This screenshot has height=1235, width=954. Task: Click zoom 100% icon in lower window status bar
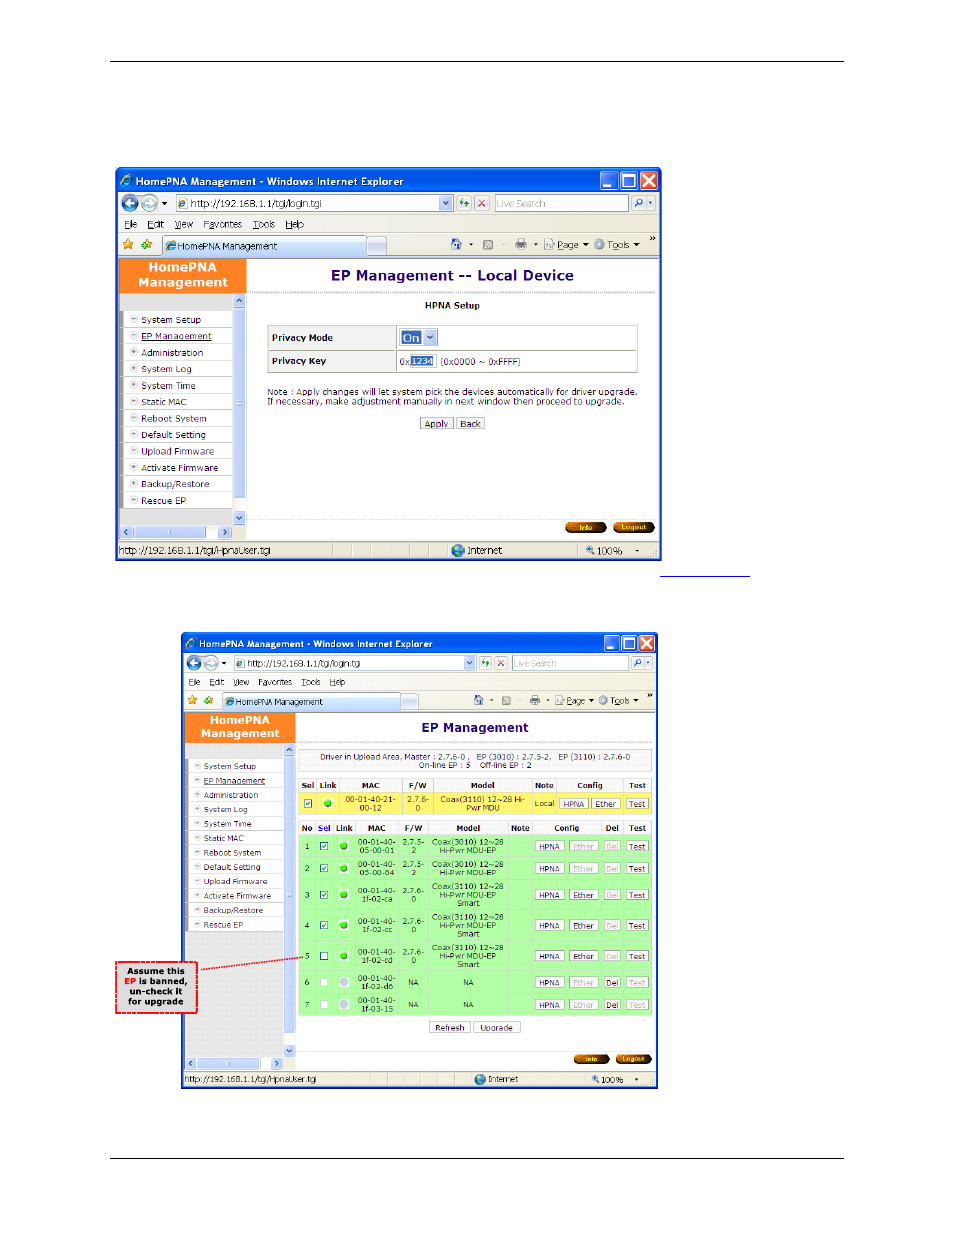click(x=595, y=1079)
